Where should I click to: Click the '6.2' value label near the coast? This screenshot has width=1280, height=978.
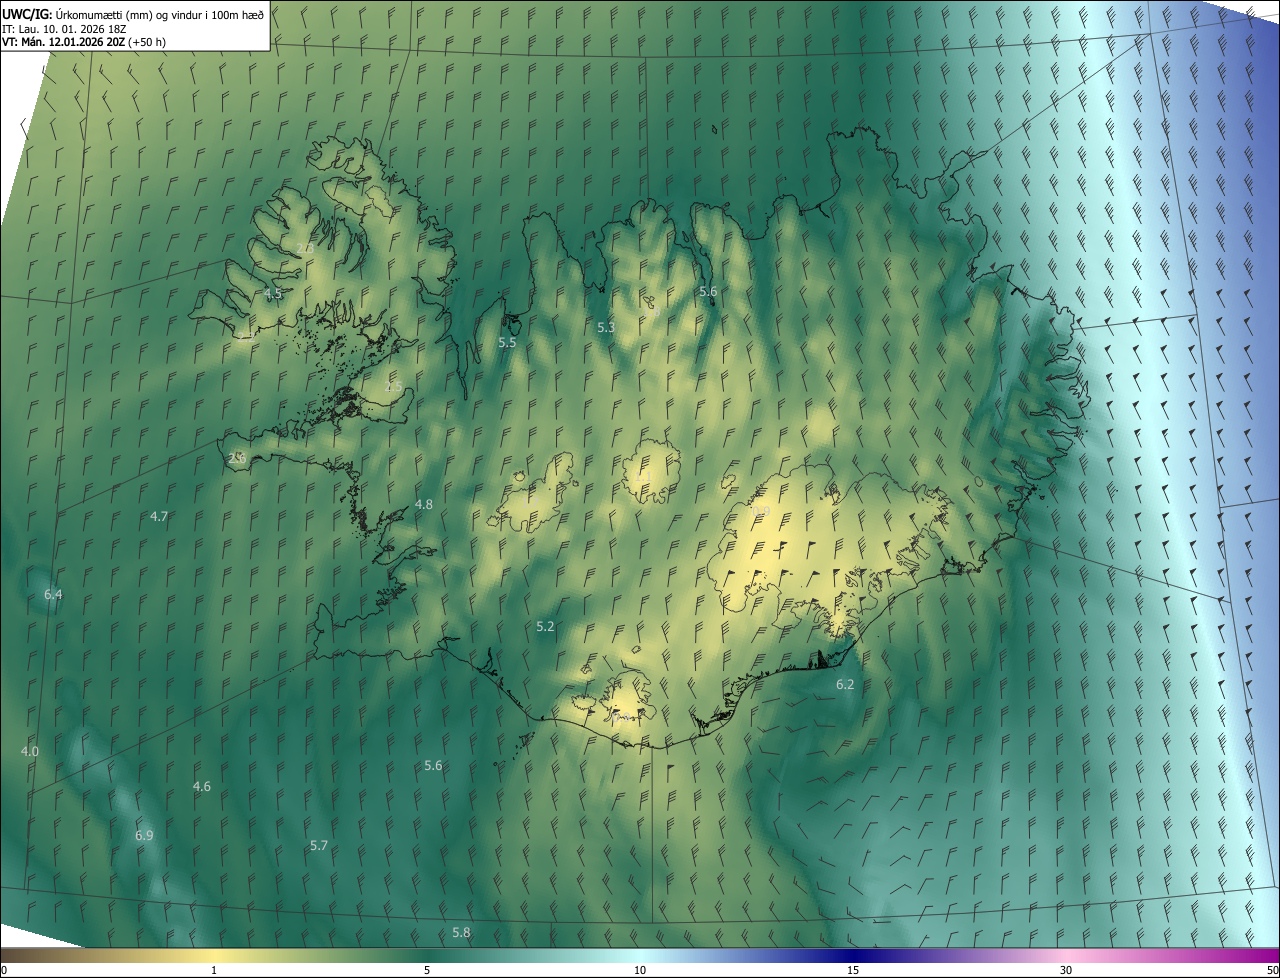click(x=845, y=685)
